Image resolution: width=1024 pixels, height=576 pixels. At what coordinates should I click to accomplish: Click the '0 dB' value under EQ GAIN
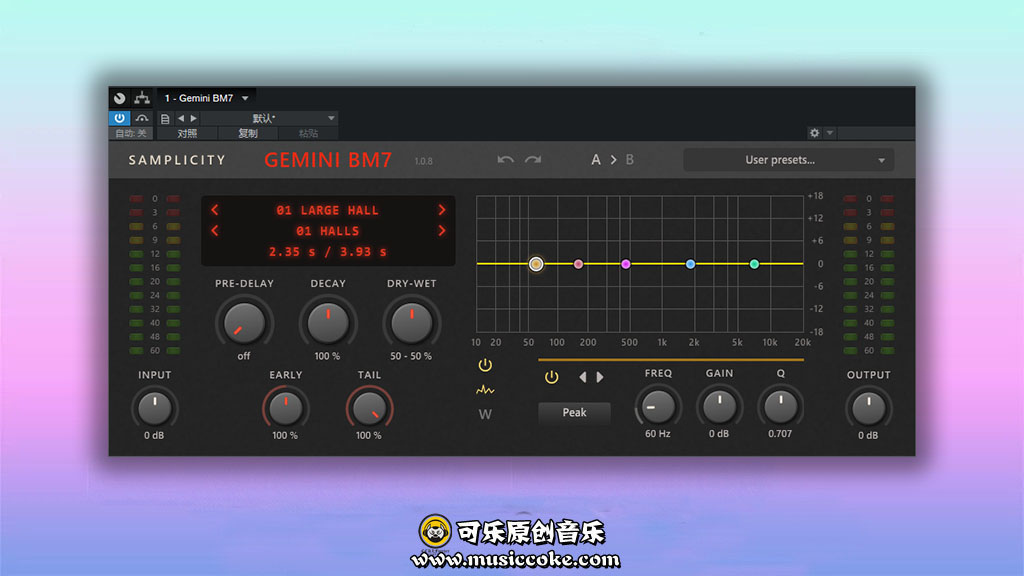point(719,434)
